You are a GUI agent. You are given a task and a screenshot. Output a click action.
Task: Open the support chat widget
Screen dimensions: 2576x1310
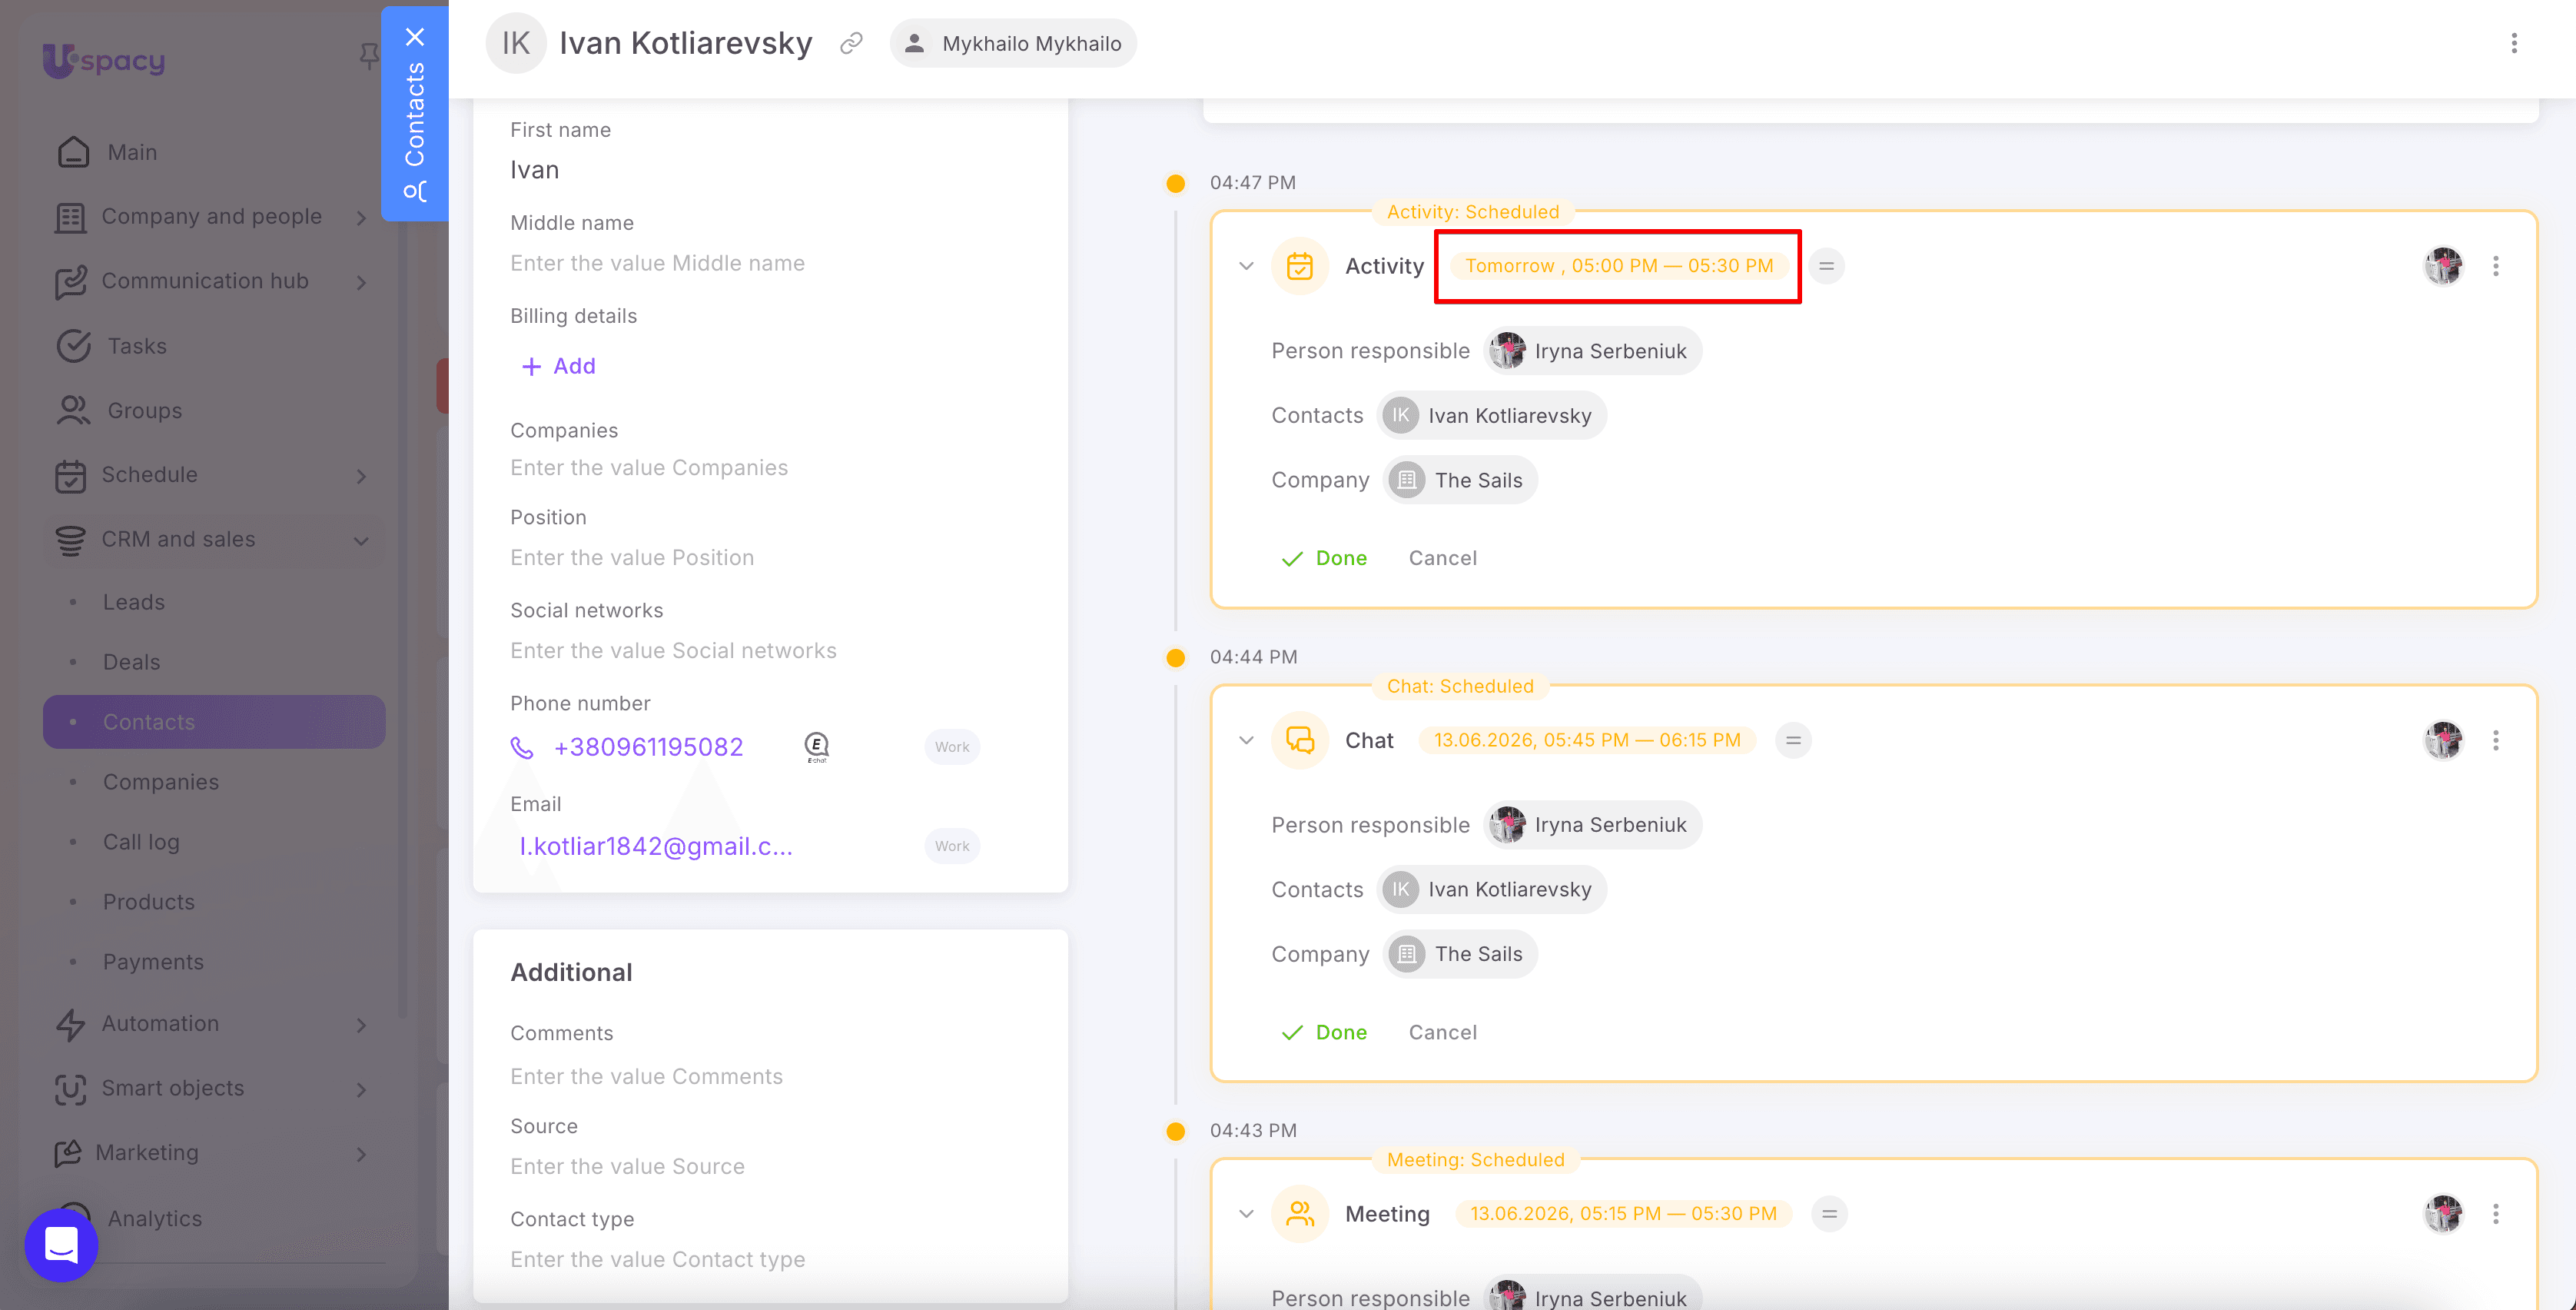pyautogui.click(x=61, y=1244)
